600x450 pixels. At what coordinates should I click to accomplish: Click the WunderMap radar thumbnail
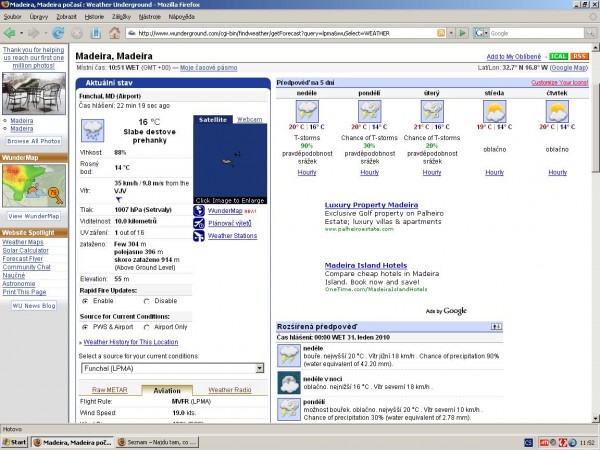coord(34,186)
